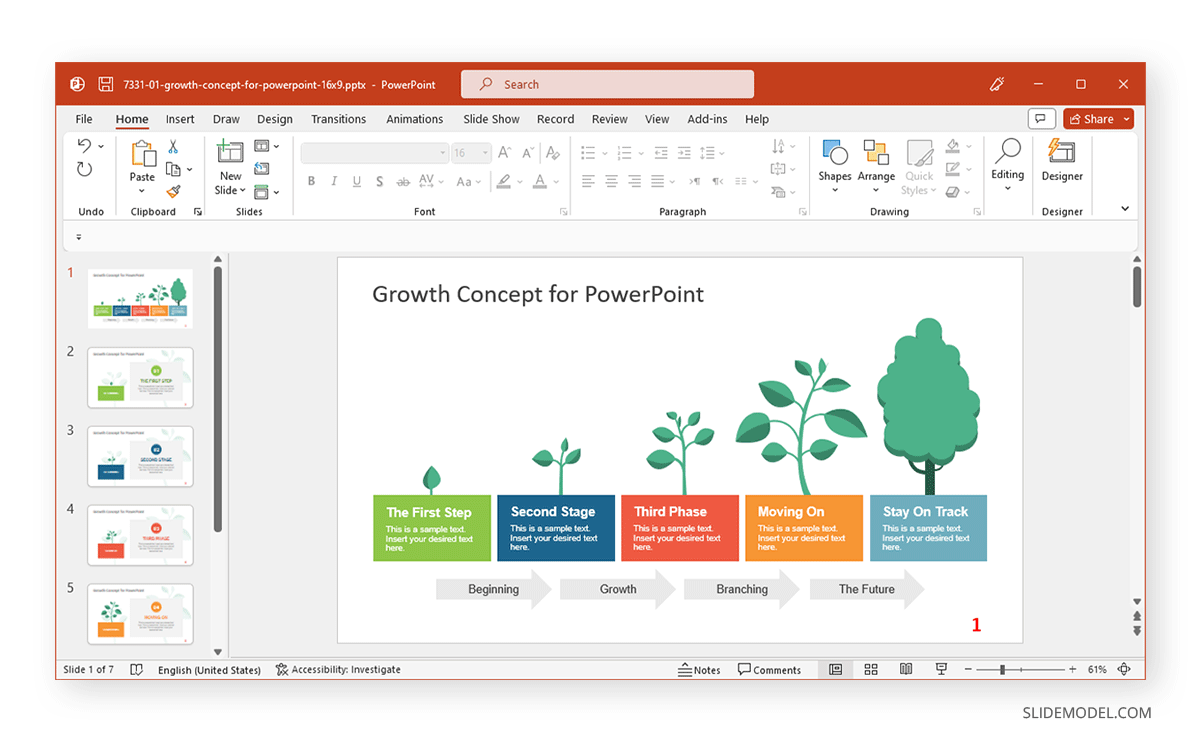
Task: Start the slide show from status bar
Action: pos(941,669)
